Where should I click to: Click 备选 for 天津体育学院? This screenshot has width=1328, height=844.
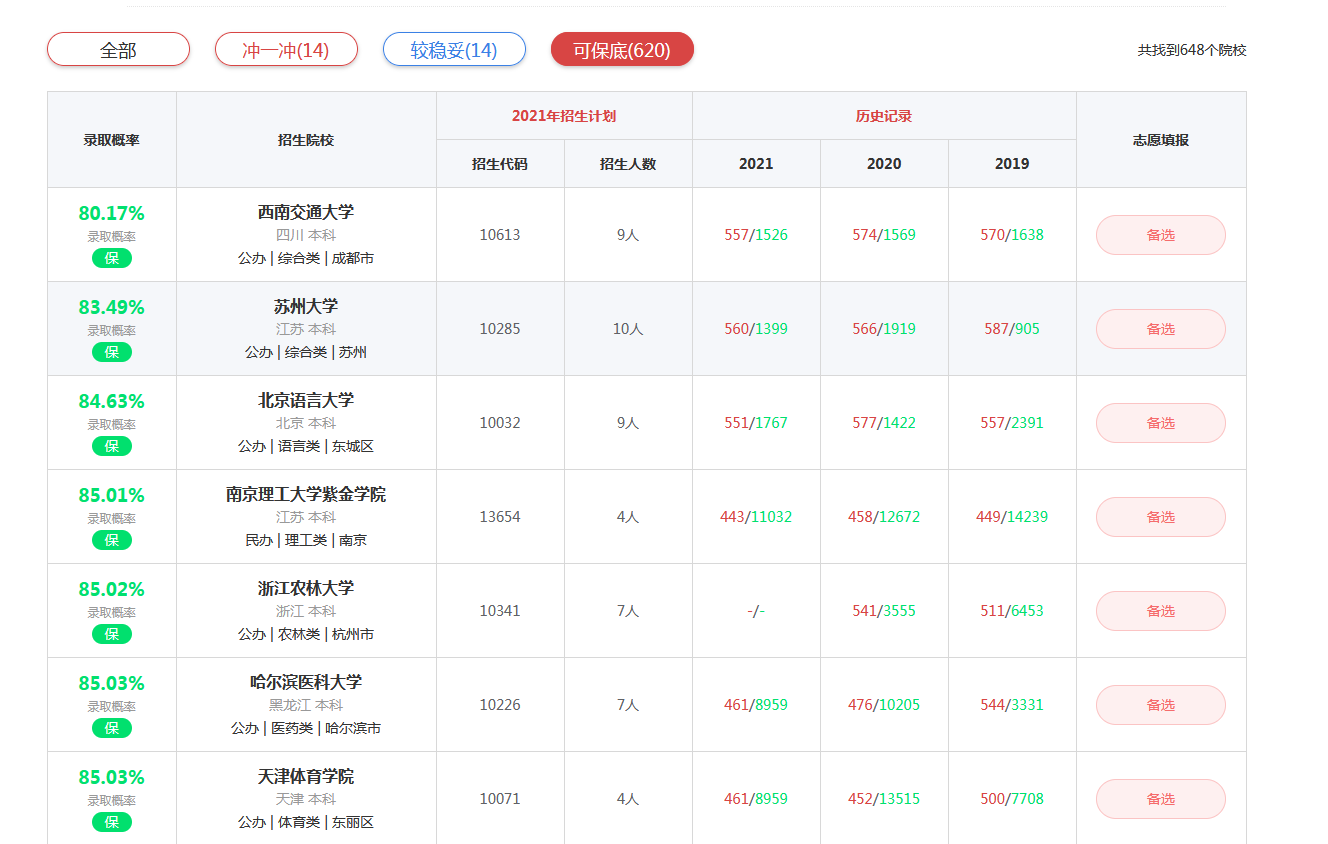pyautogui.click(x=1161, y=799)
